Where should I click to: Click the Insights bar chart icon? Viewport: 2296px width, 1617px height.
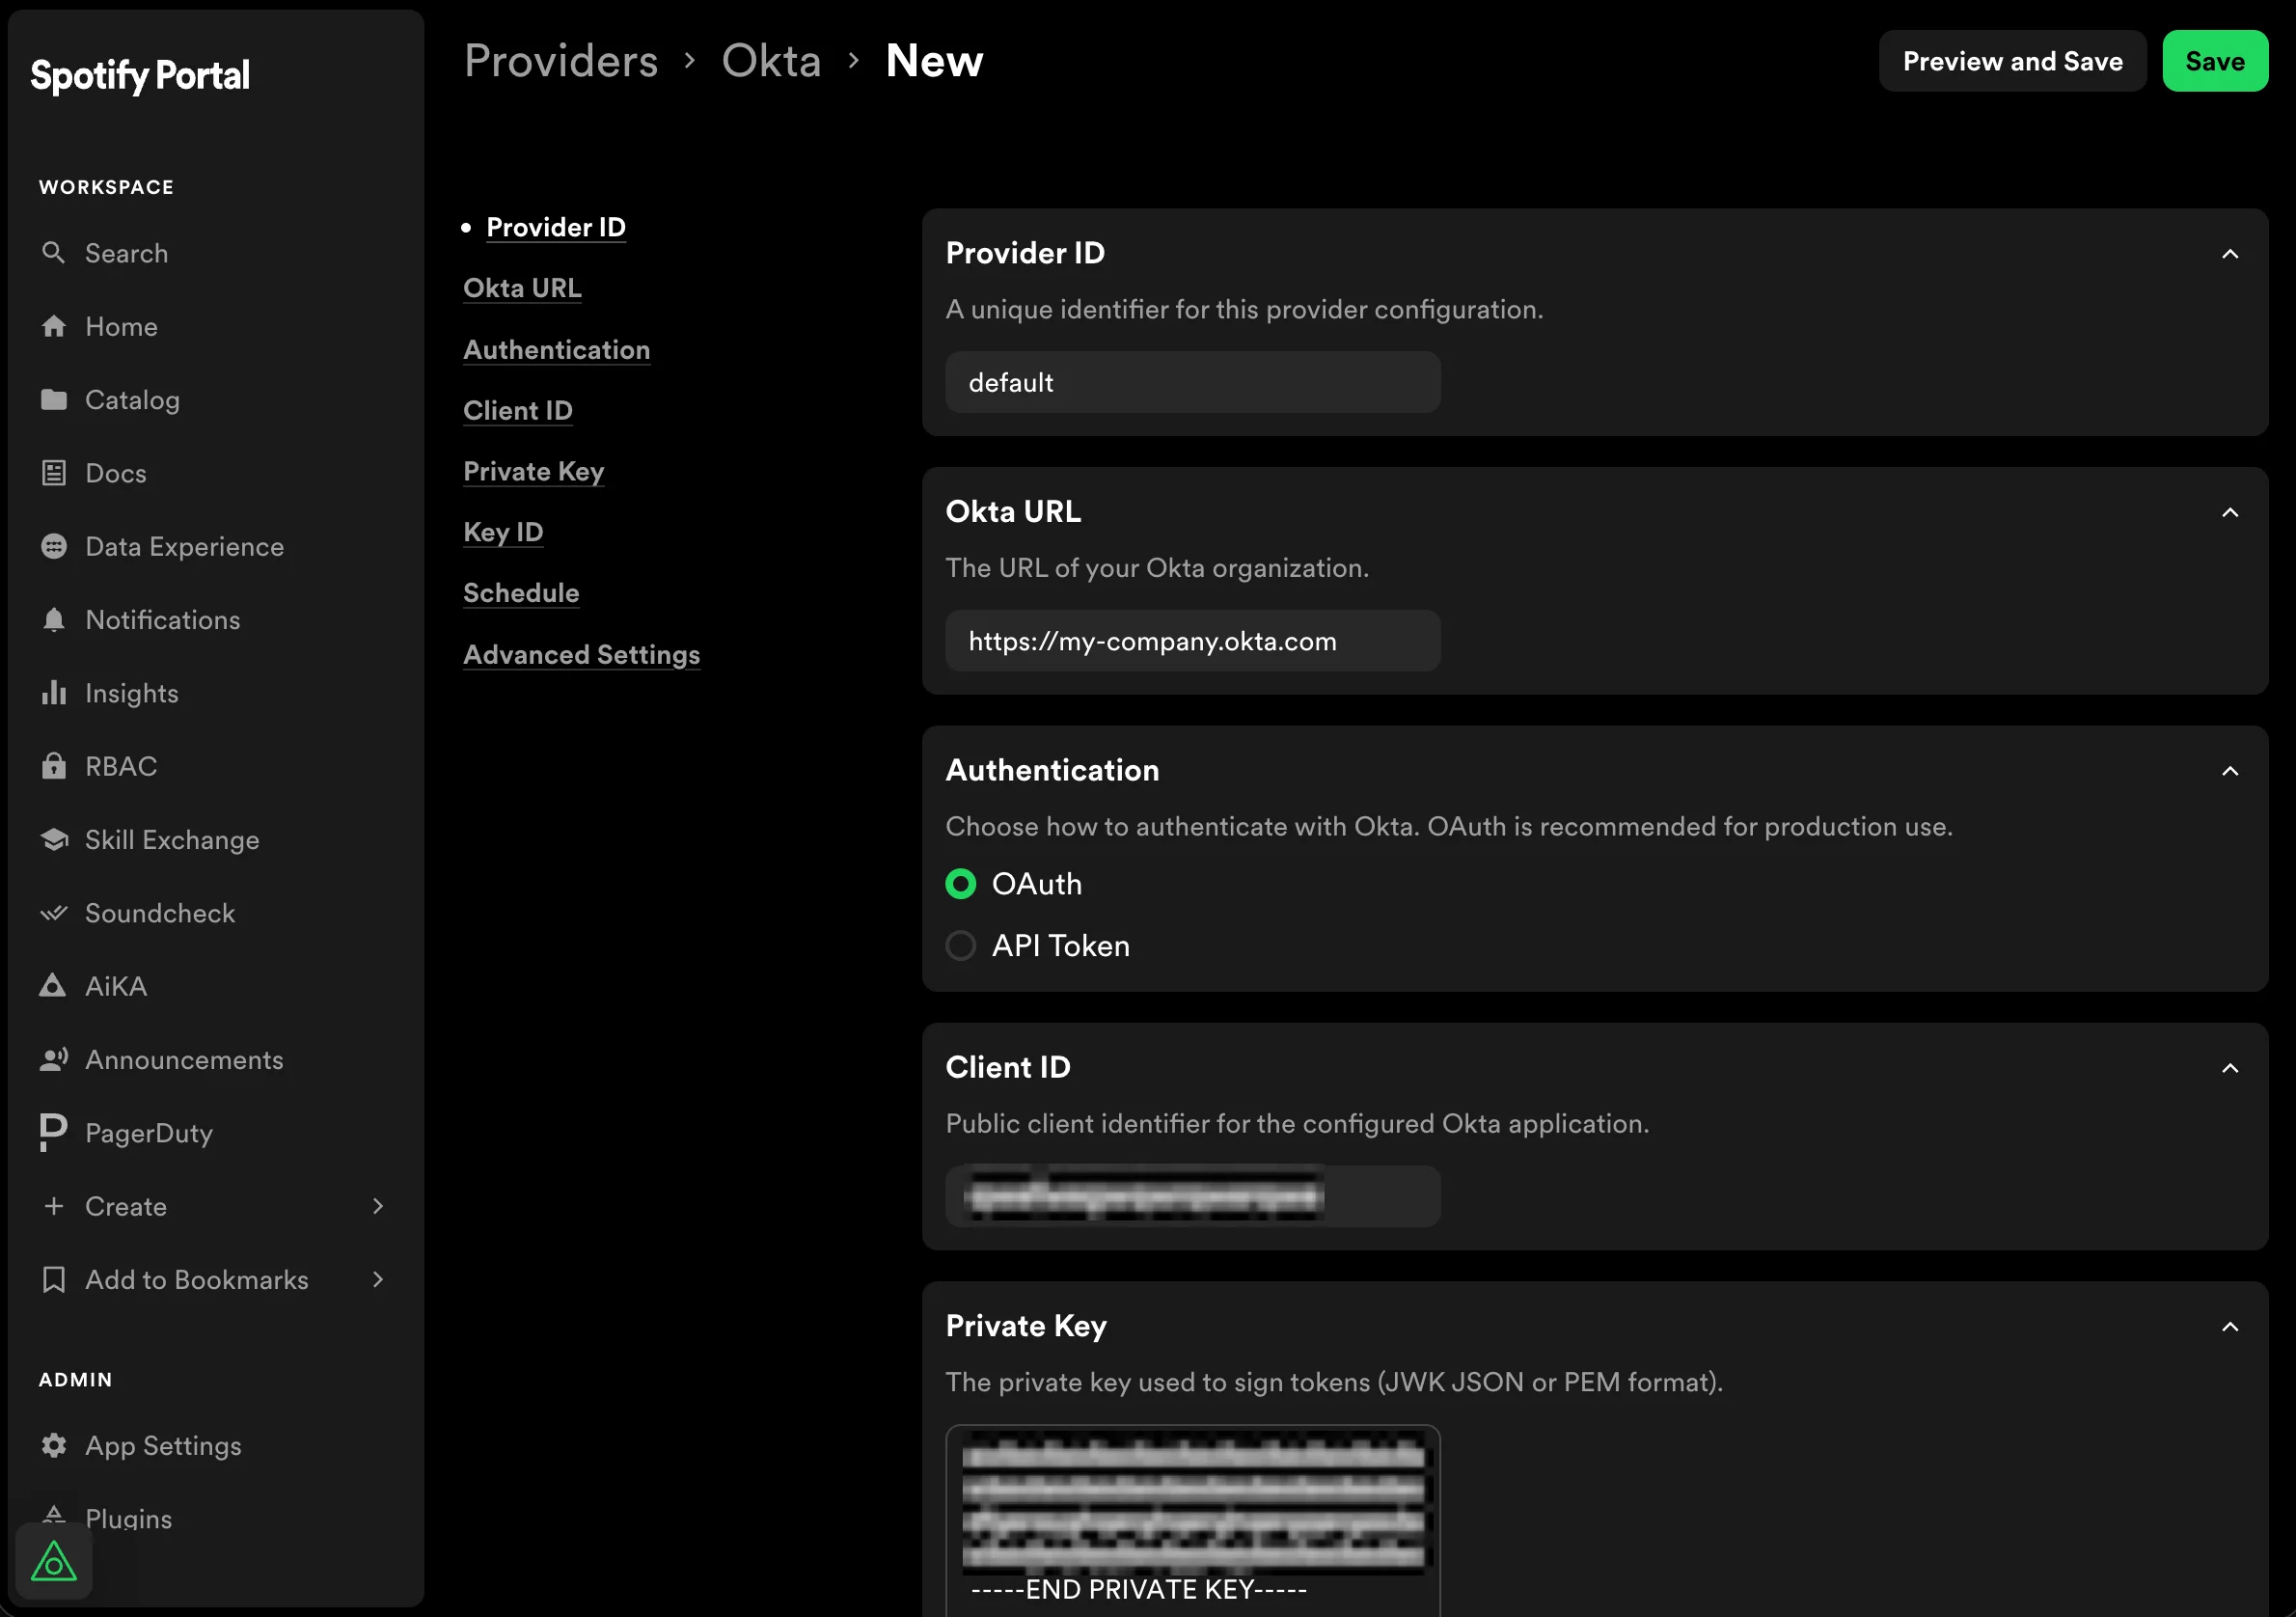tap(54, 693)
